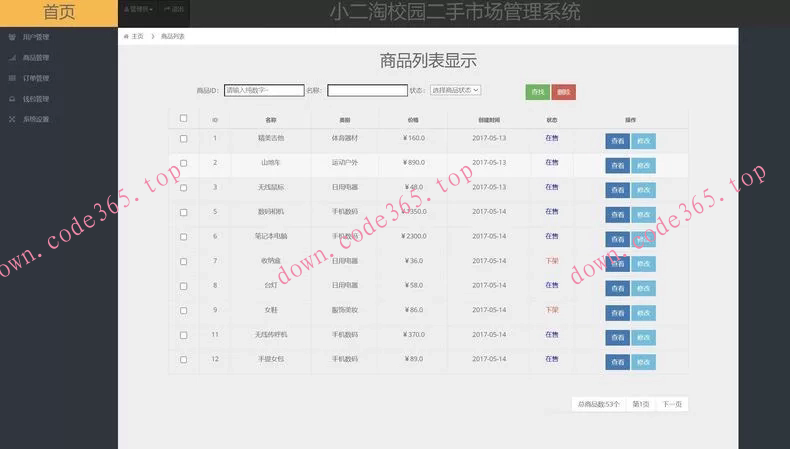Open the 管理员 dropdown in the top bar
This screenshot has height=449, width=790.
coord(138,9)
